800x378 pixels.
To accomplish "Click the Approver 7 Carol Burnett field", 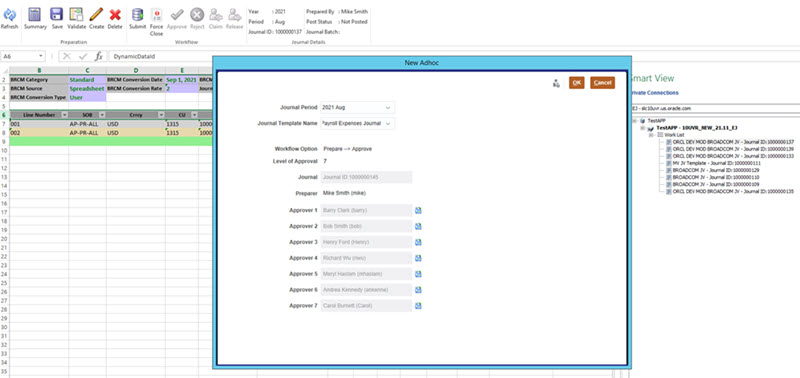I will (x=366, y=306).
